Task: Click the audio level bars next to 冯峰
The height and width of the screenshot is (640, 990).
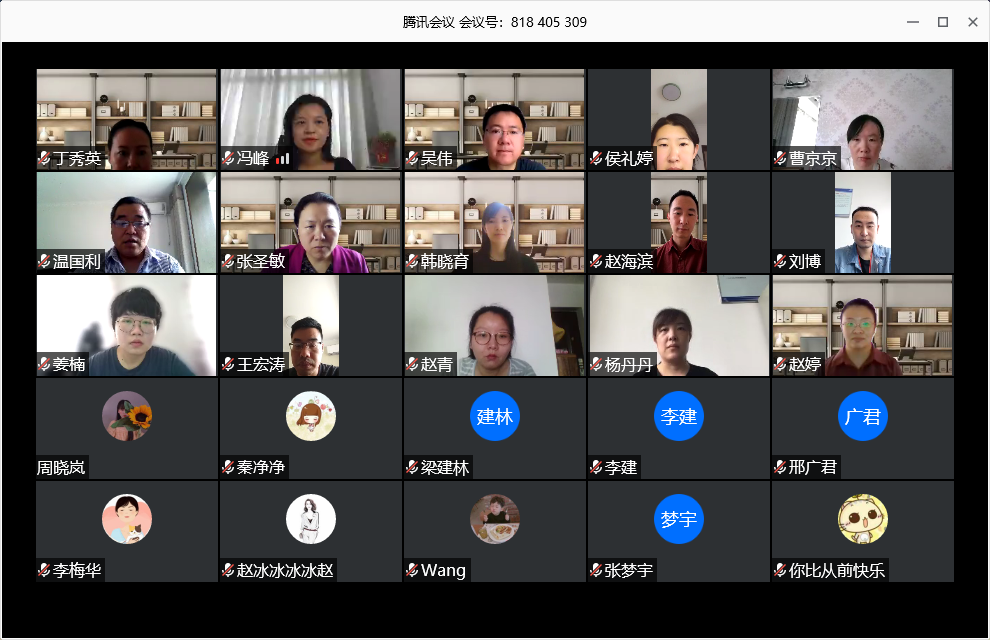Action: tap(282, 158)
